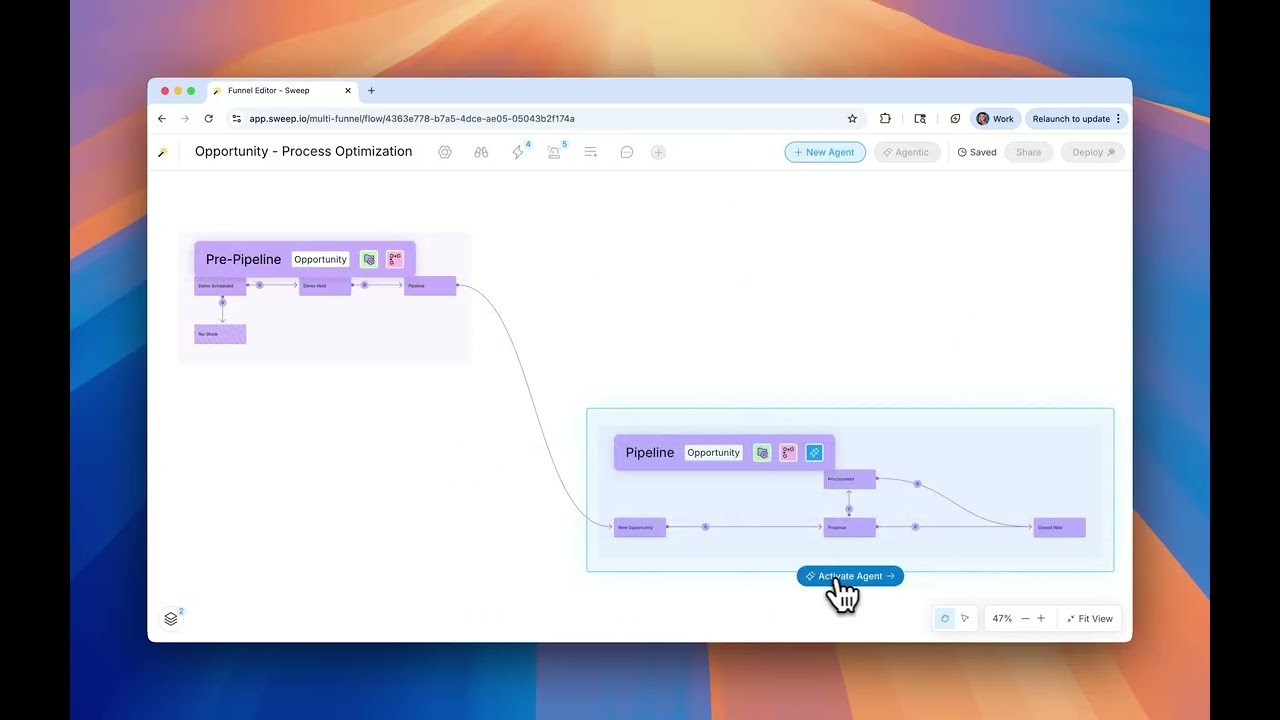This screenshot has height=720, width=1280.
Task: Switch to the Funnel Editor - Sweep tab
Action: (270, 90)
